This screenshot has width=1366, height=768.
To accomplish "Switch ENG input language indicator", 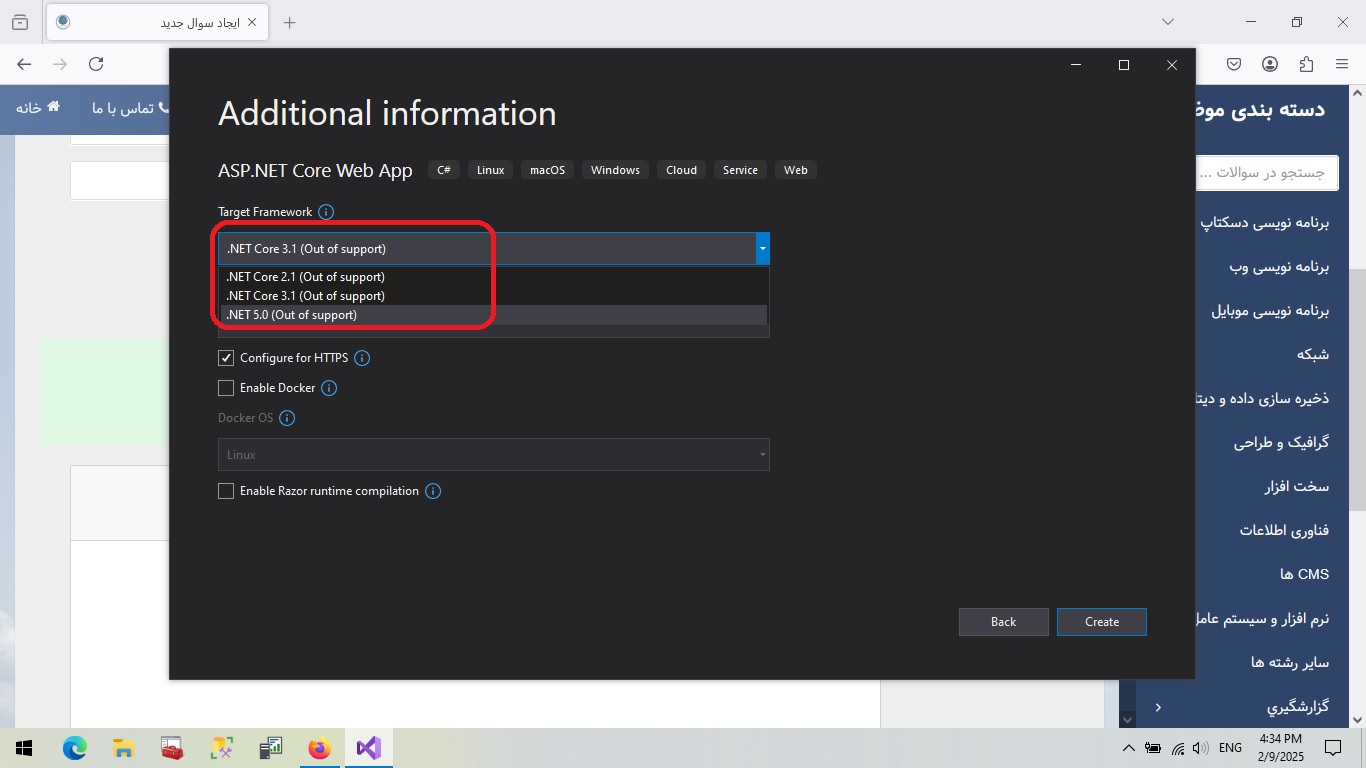I will (1231, 748).
